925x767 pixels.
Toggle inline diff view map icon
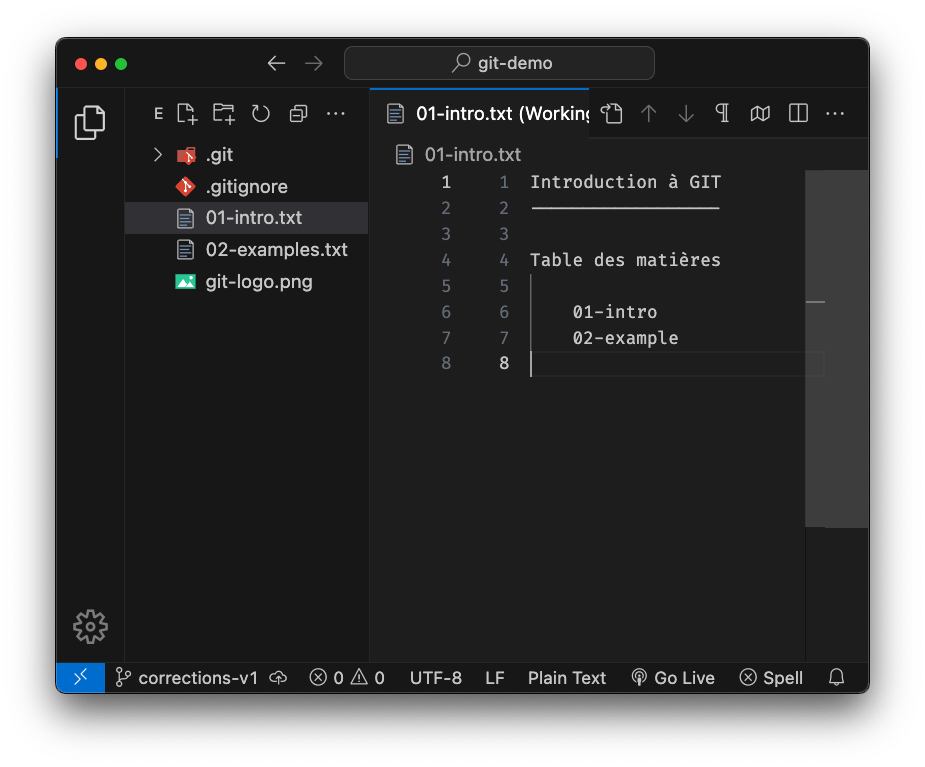pyautogui.click(x=760, y=113)
